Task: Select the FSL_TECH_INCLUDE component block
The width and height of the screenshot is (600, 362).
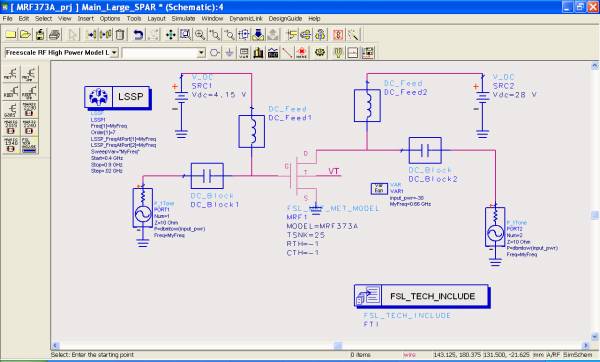Action: 421,295
